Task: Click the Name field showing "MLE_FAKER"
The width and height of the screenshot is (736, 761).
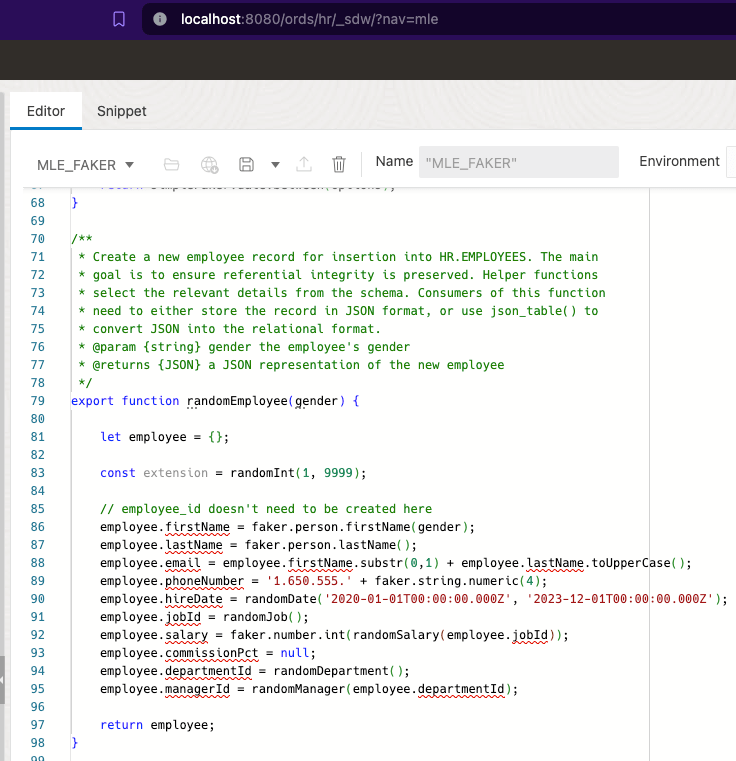Action: [x=518, y=162]
